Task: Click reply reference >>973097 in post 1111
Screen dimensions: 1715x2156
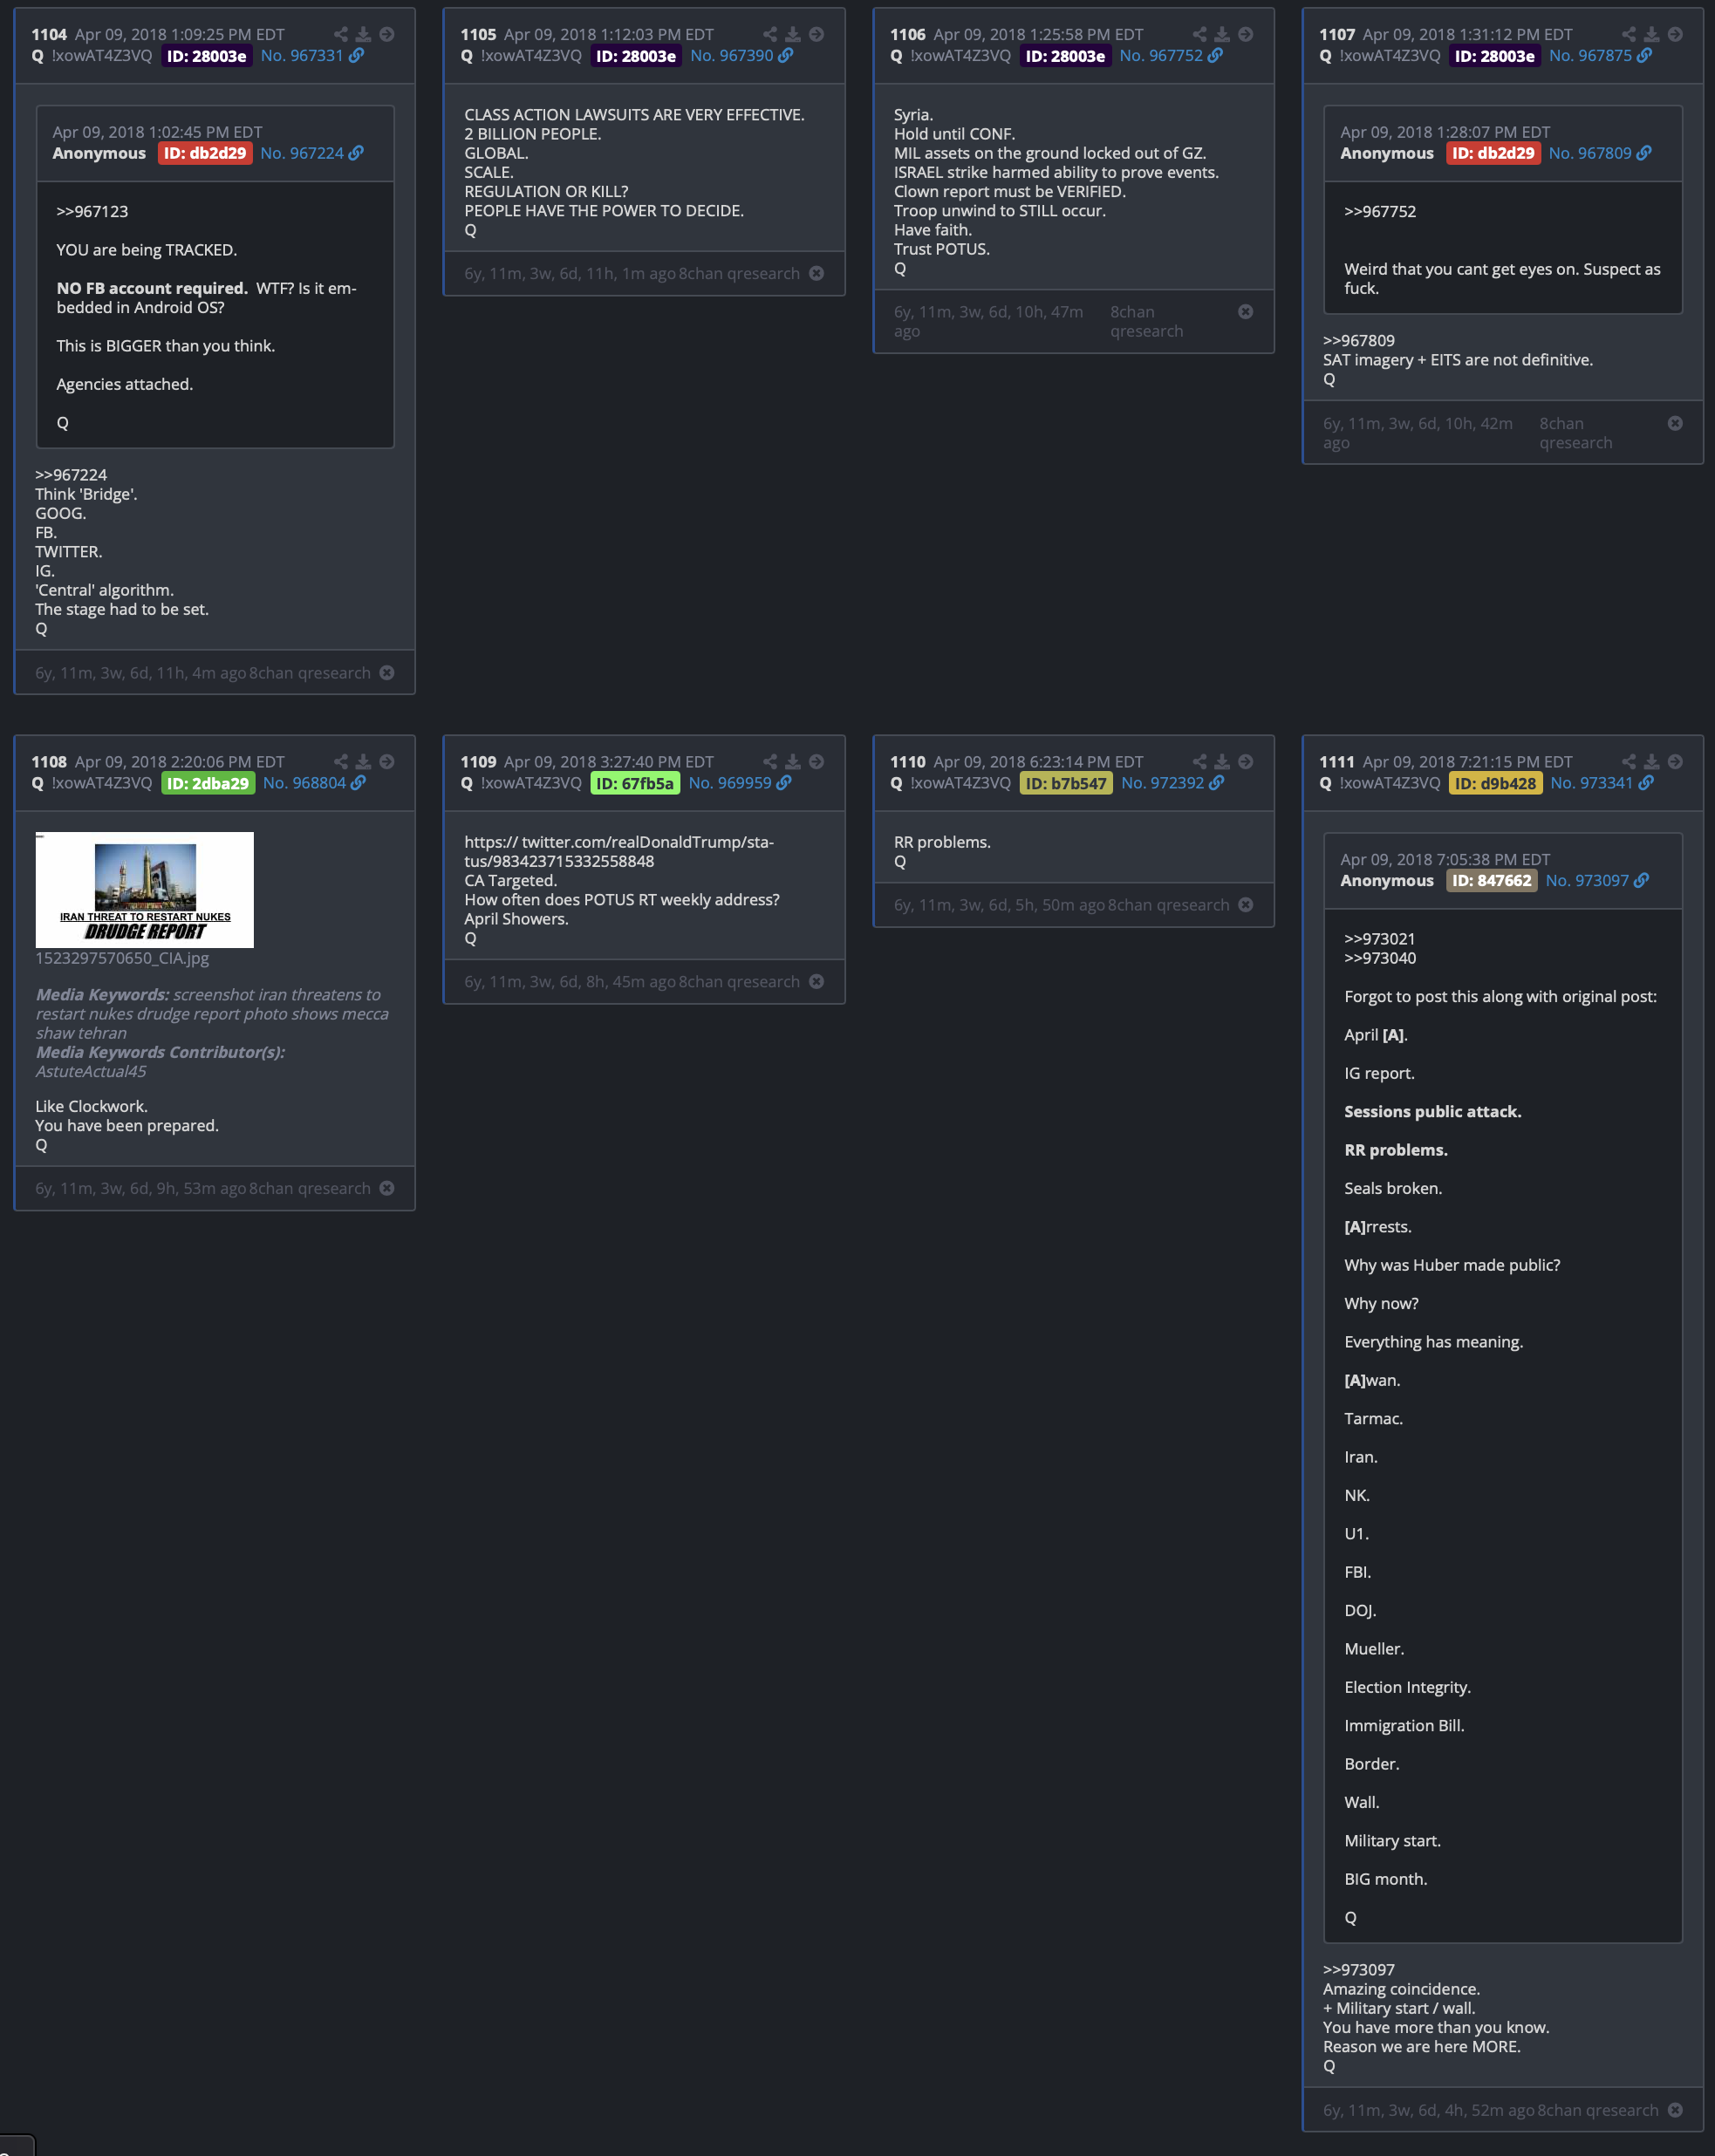Action: click(1358, 1969)
